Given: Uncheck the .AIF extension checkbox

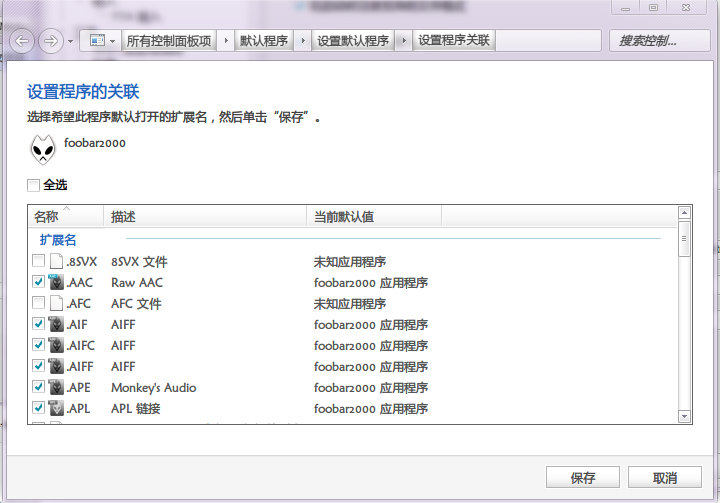Looking at the screenshot, I should pos(39,324).
